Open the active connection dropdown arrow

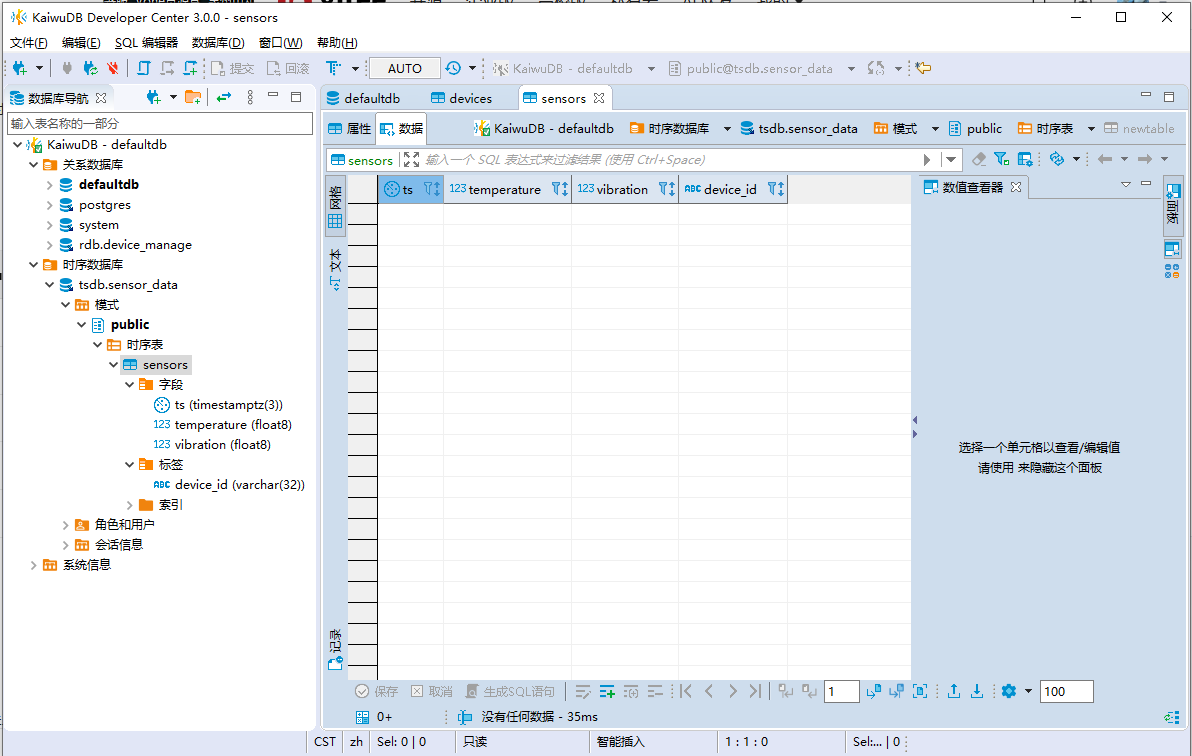651,68
